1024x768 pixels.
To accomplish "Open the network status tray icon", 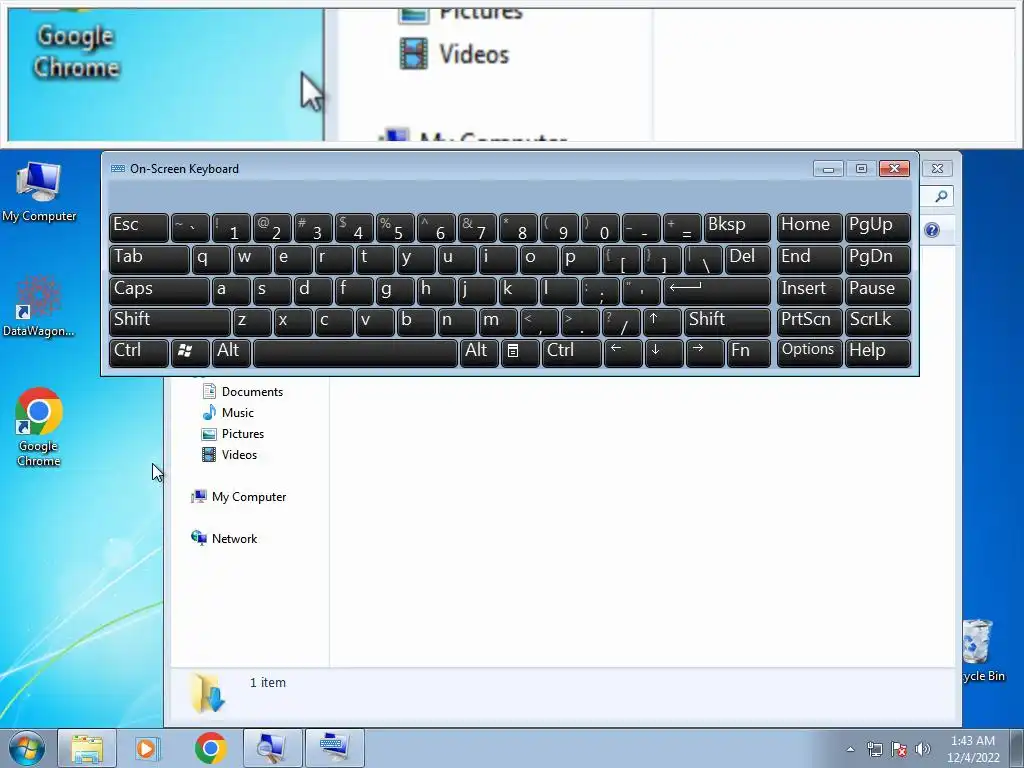I will [x=874, y=749].
